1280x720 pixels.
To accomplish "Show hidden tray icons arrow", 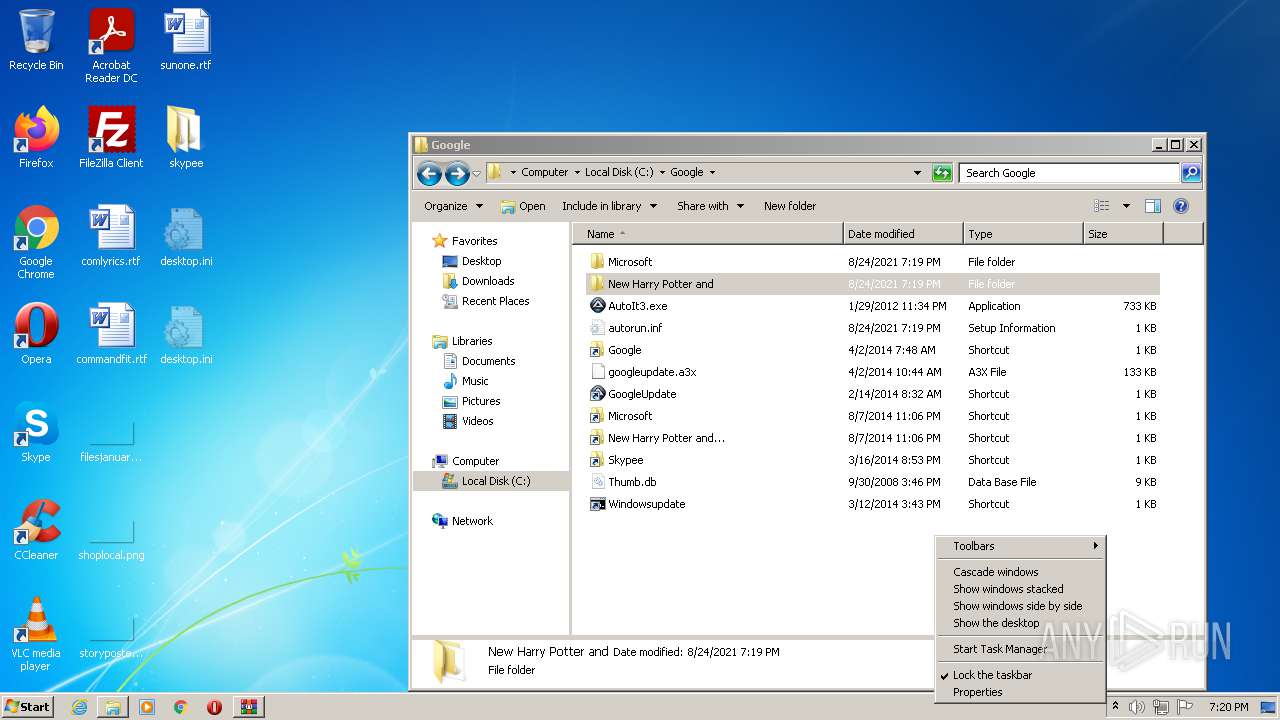I will click(x=1115, y=707).
